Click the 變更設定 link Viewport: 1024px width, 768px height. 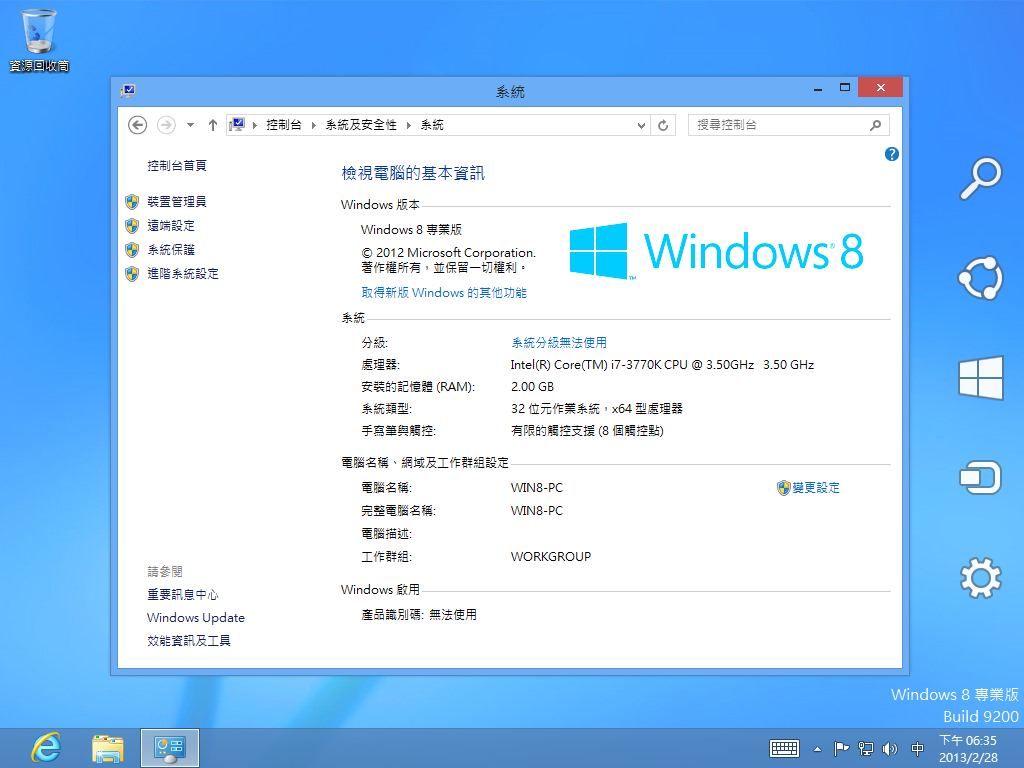pyautogui.click(x=816, y=488)
